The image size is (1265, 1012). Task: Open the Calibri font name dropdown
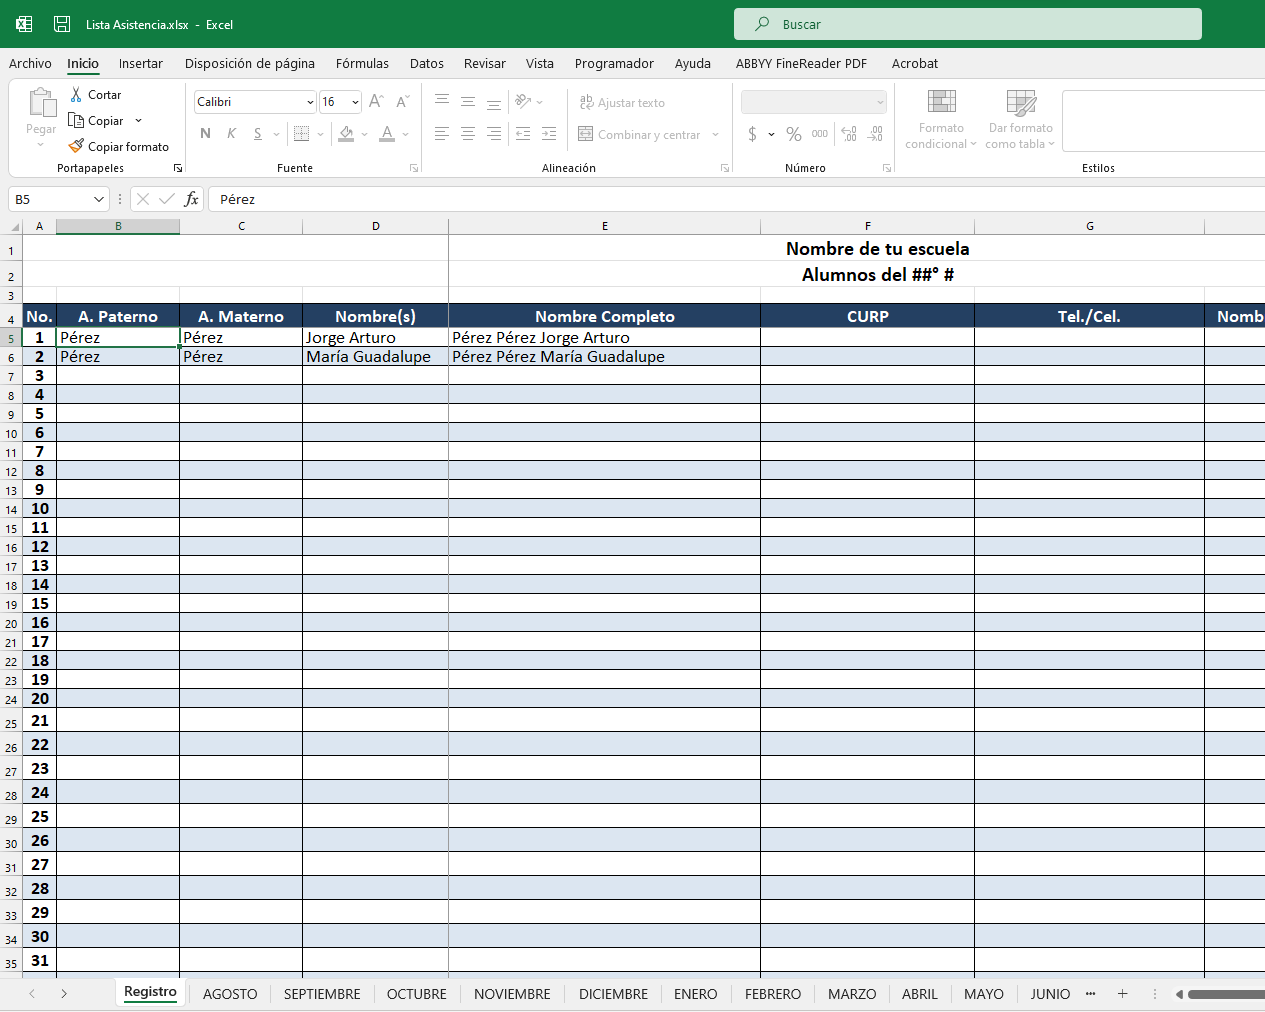coord(310,102)
